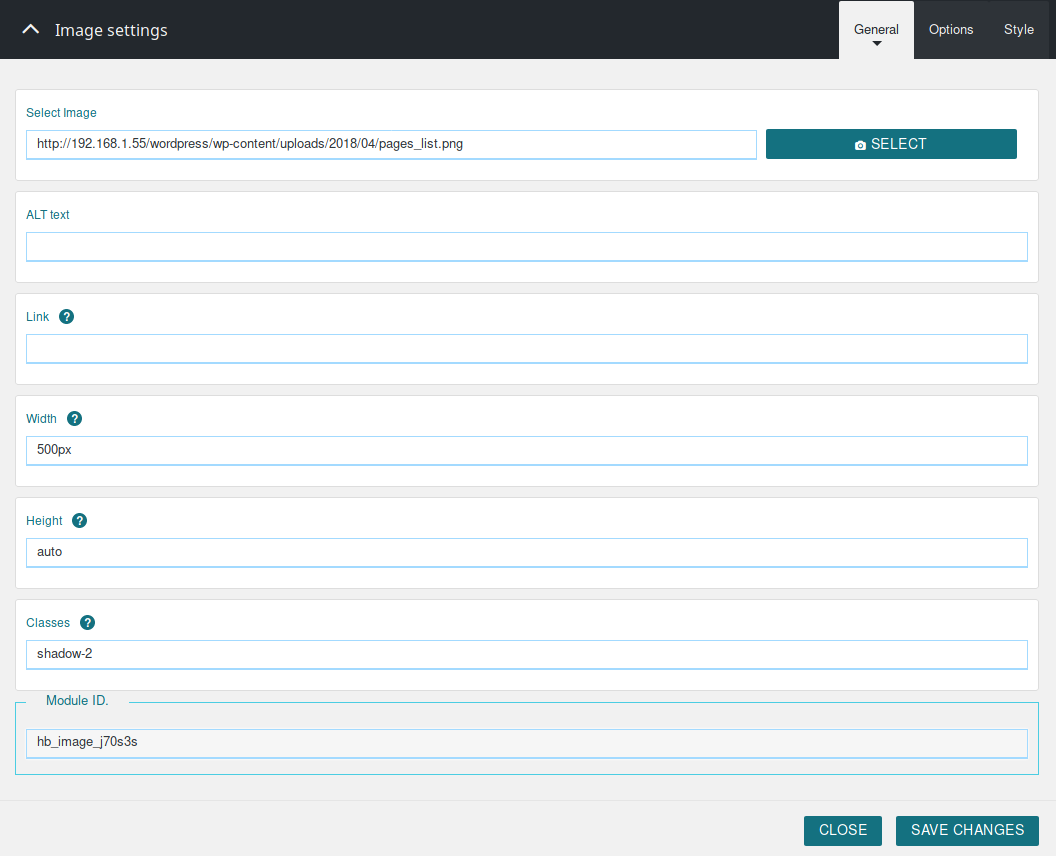Click the camera icon inside the SELECT button
1056x856 pixels.
861,144
